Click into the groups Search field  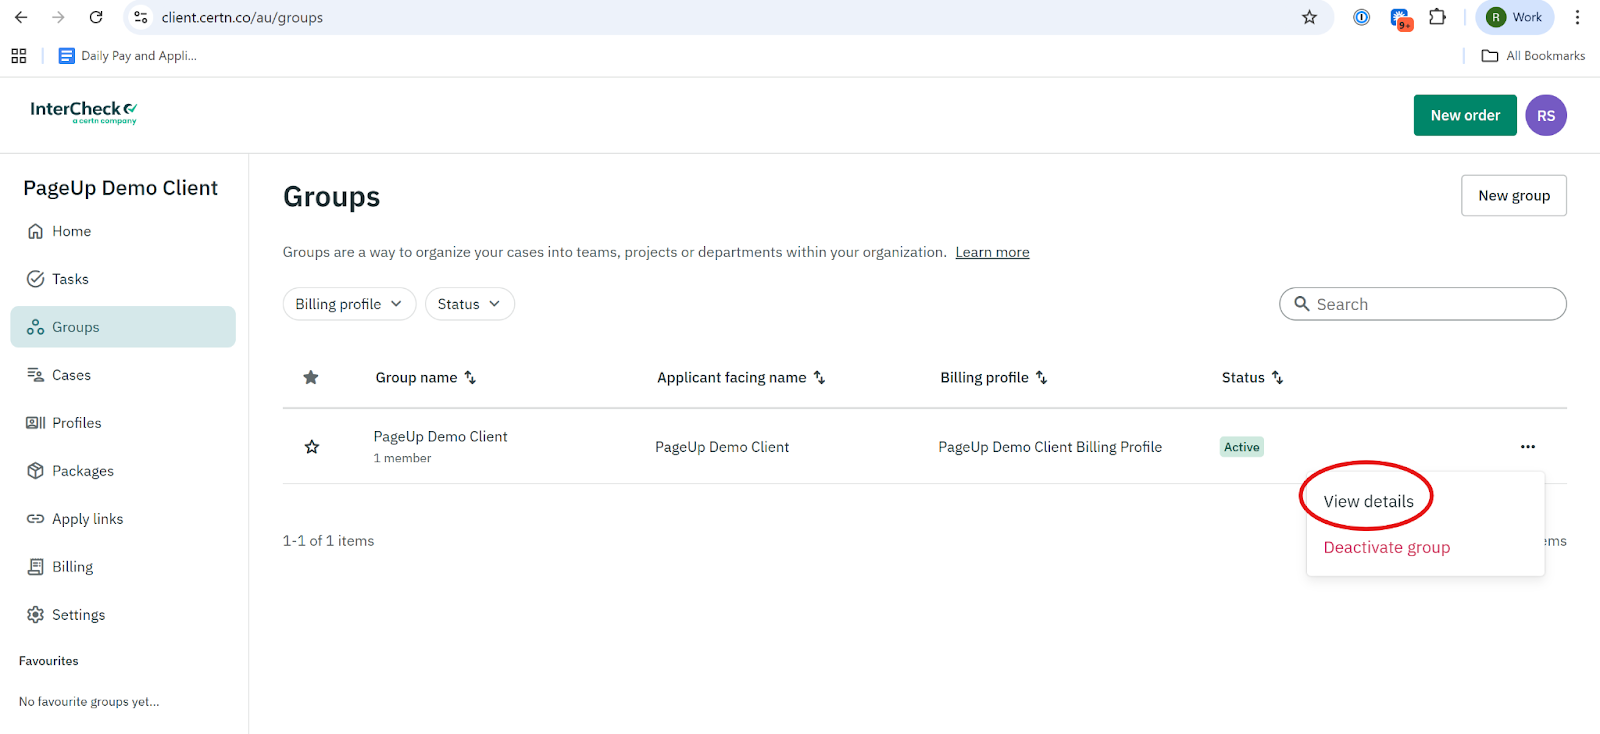click(x=1430, y=304)
